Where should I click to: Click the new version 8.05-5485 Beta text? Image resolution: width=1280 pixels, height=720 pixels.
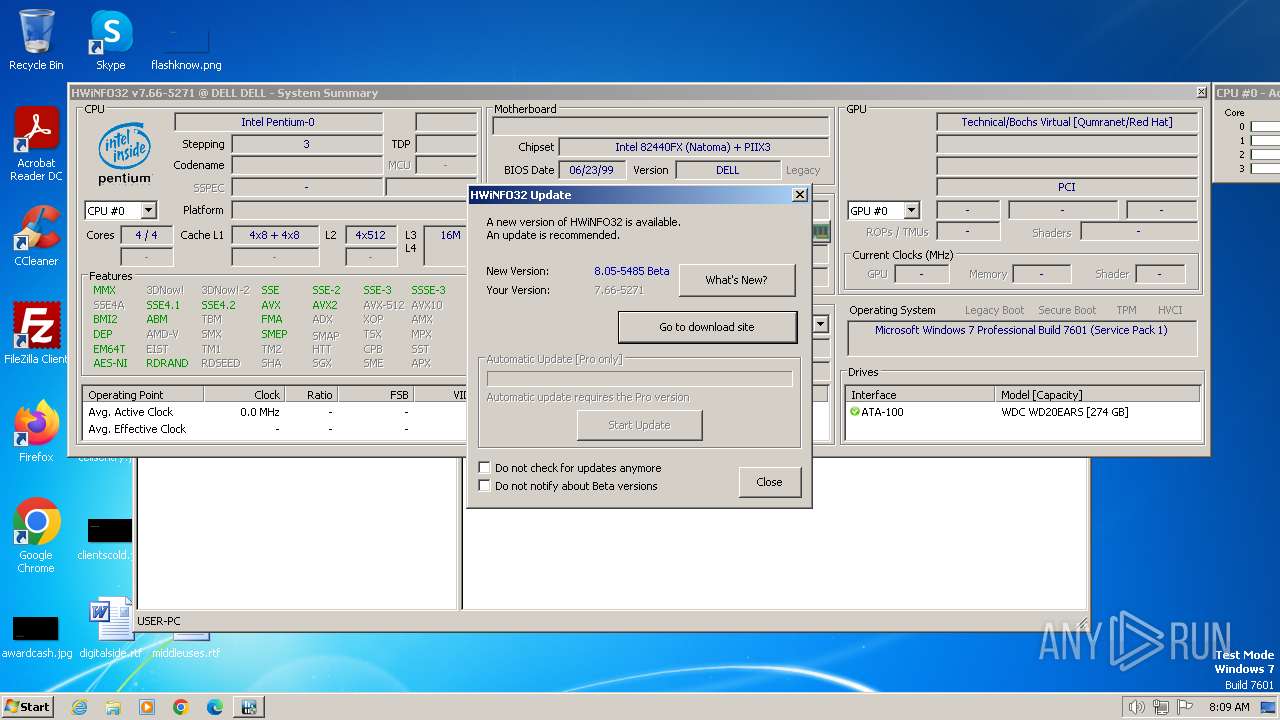(x=632, y=271)
